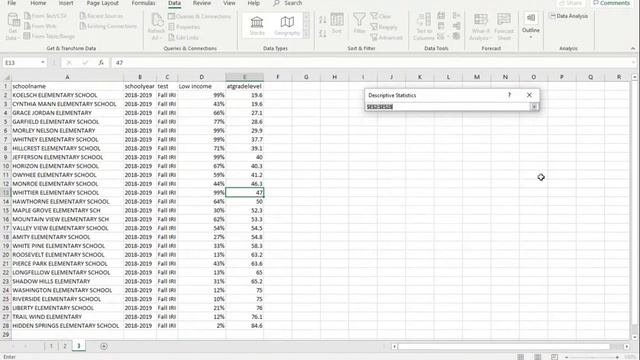Screen dimensions: 640x360
Task: Sort Z to A descending
Action: point(322,33)
